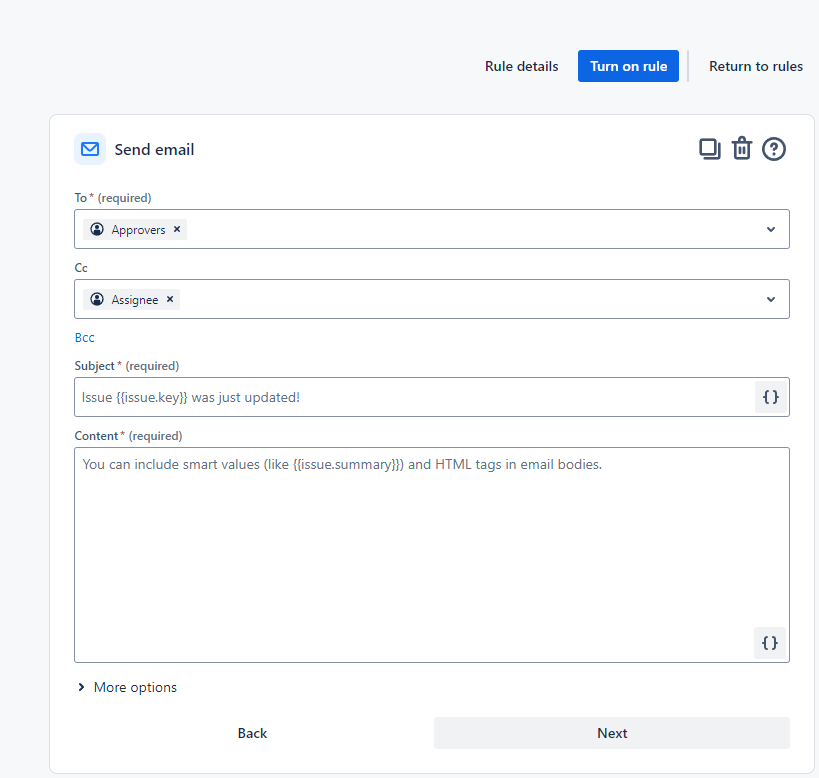
Task: Remove Approvers from the To field
Action: [177, 229]
